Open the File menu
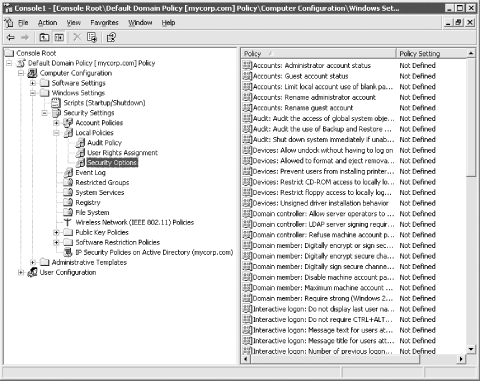This screenshot has width=481, height=381. coord(23,23)
